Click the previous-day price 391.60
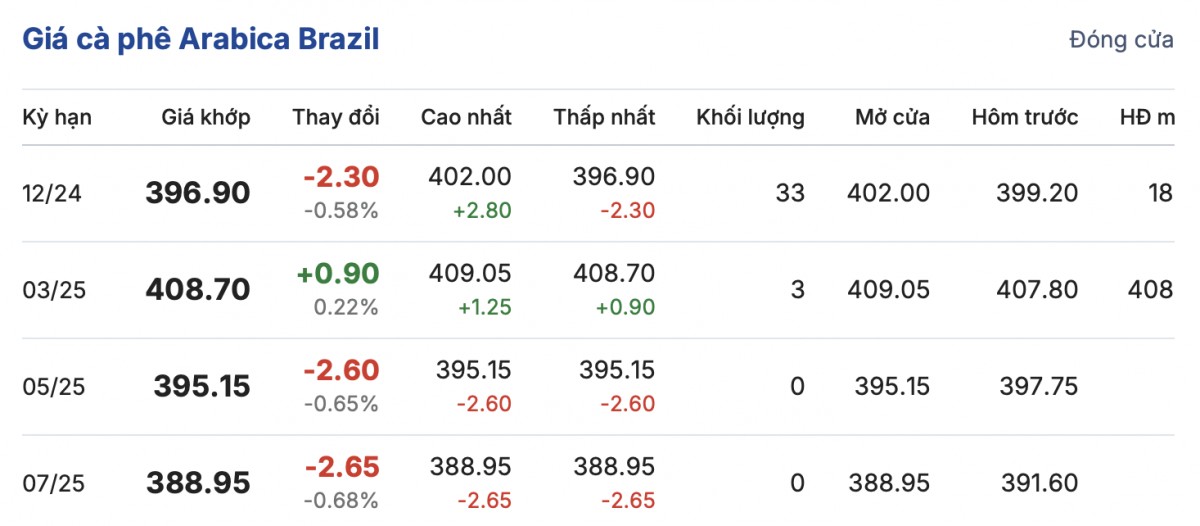 click(1038, 483)
